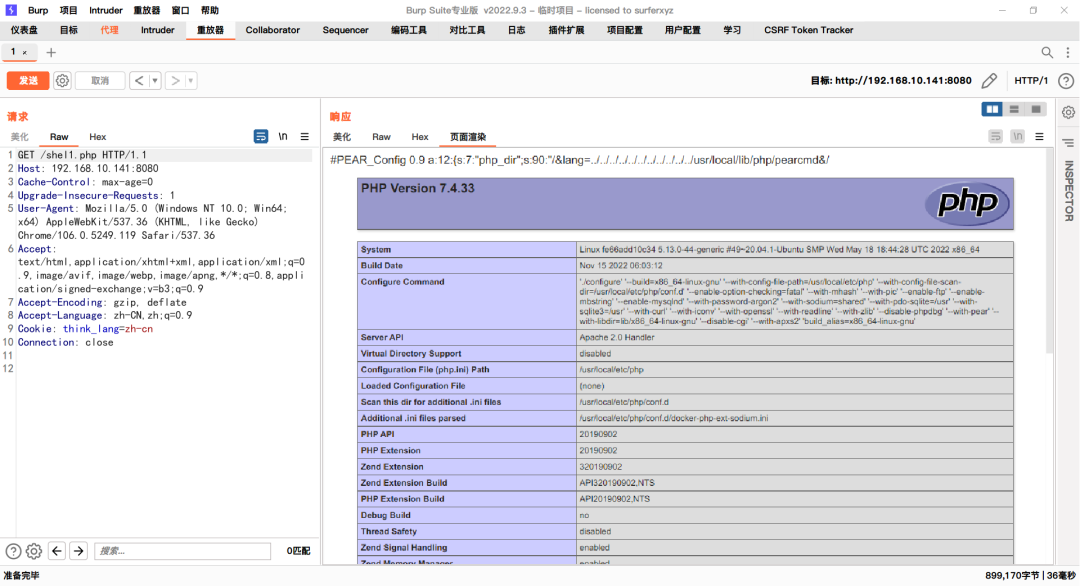
Task: Switch to the 目标 tab
Action: point(69,30)
